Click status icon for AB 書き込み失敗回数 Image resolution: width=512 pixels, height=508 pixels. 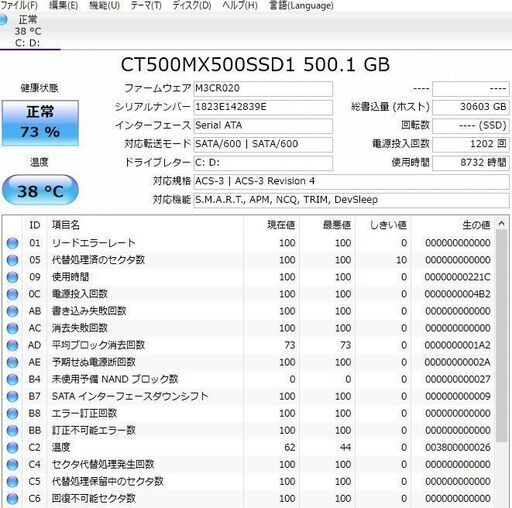pyautogui.click(x=12, y=311)
